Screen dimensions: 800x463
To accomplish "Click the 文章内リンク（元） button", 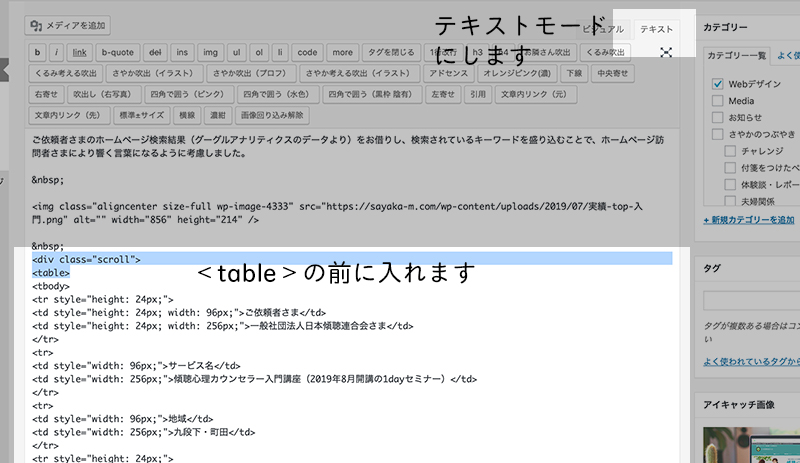I will pyautogui.click(x=536, y=94).
